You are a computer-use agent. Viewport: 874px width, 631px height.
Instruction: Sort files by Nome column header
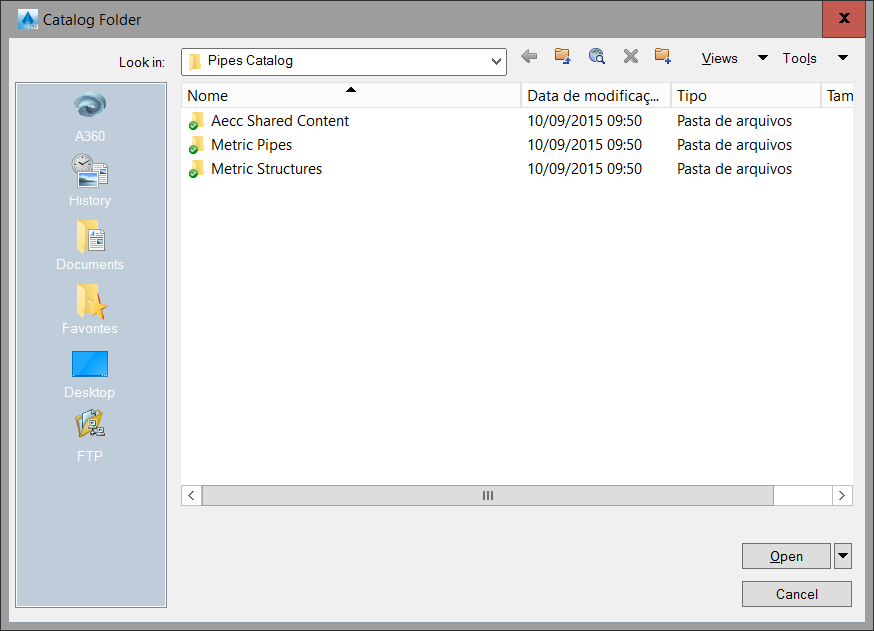click(x=351, y=96)
